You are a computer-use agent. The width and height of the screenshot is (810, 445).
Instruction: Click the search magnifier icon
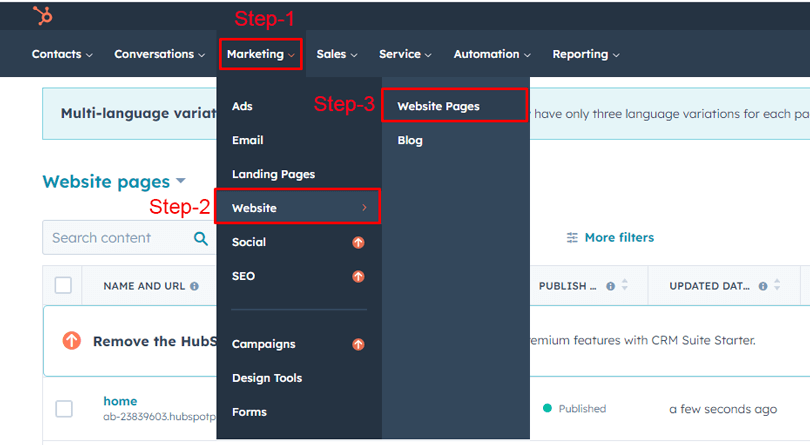coord(201,238)
